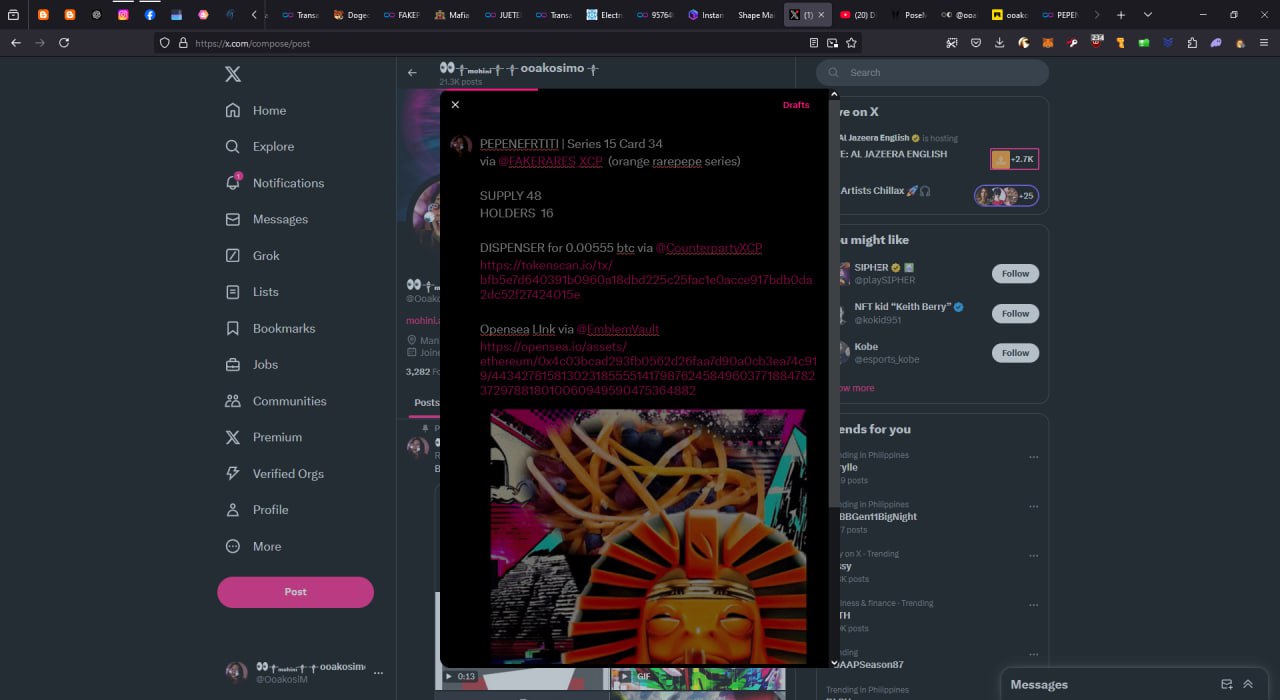
Task: Follow NFT kid "Keith Berry"
Action: (x=1015, y=314)
